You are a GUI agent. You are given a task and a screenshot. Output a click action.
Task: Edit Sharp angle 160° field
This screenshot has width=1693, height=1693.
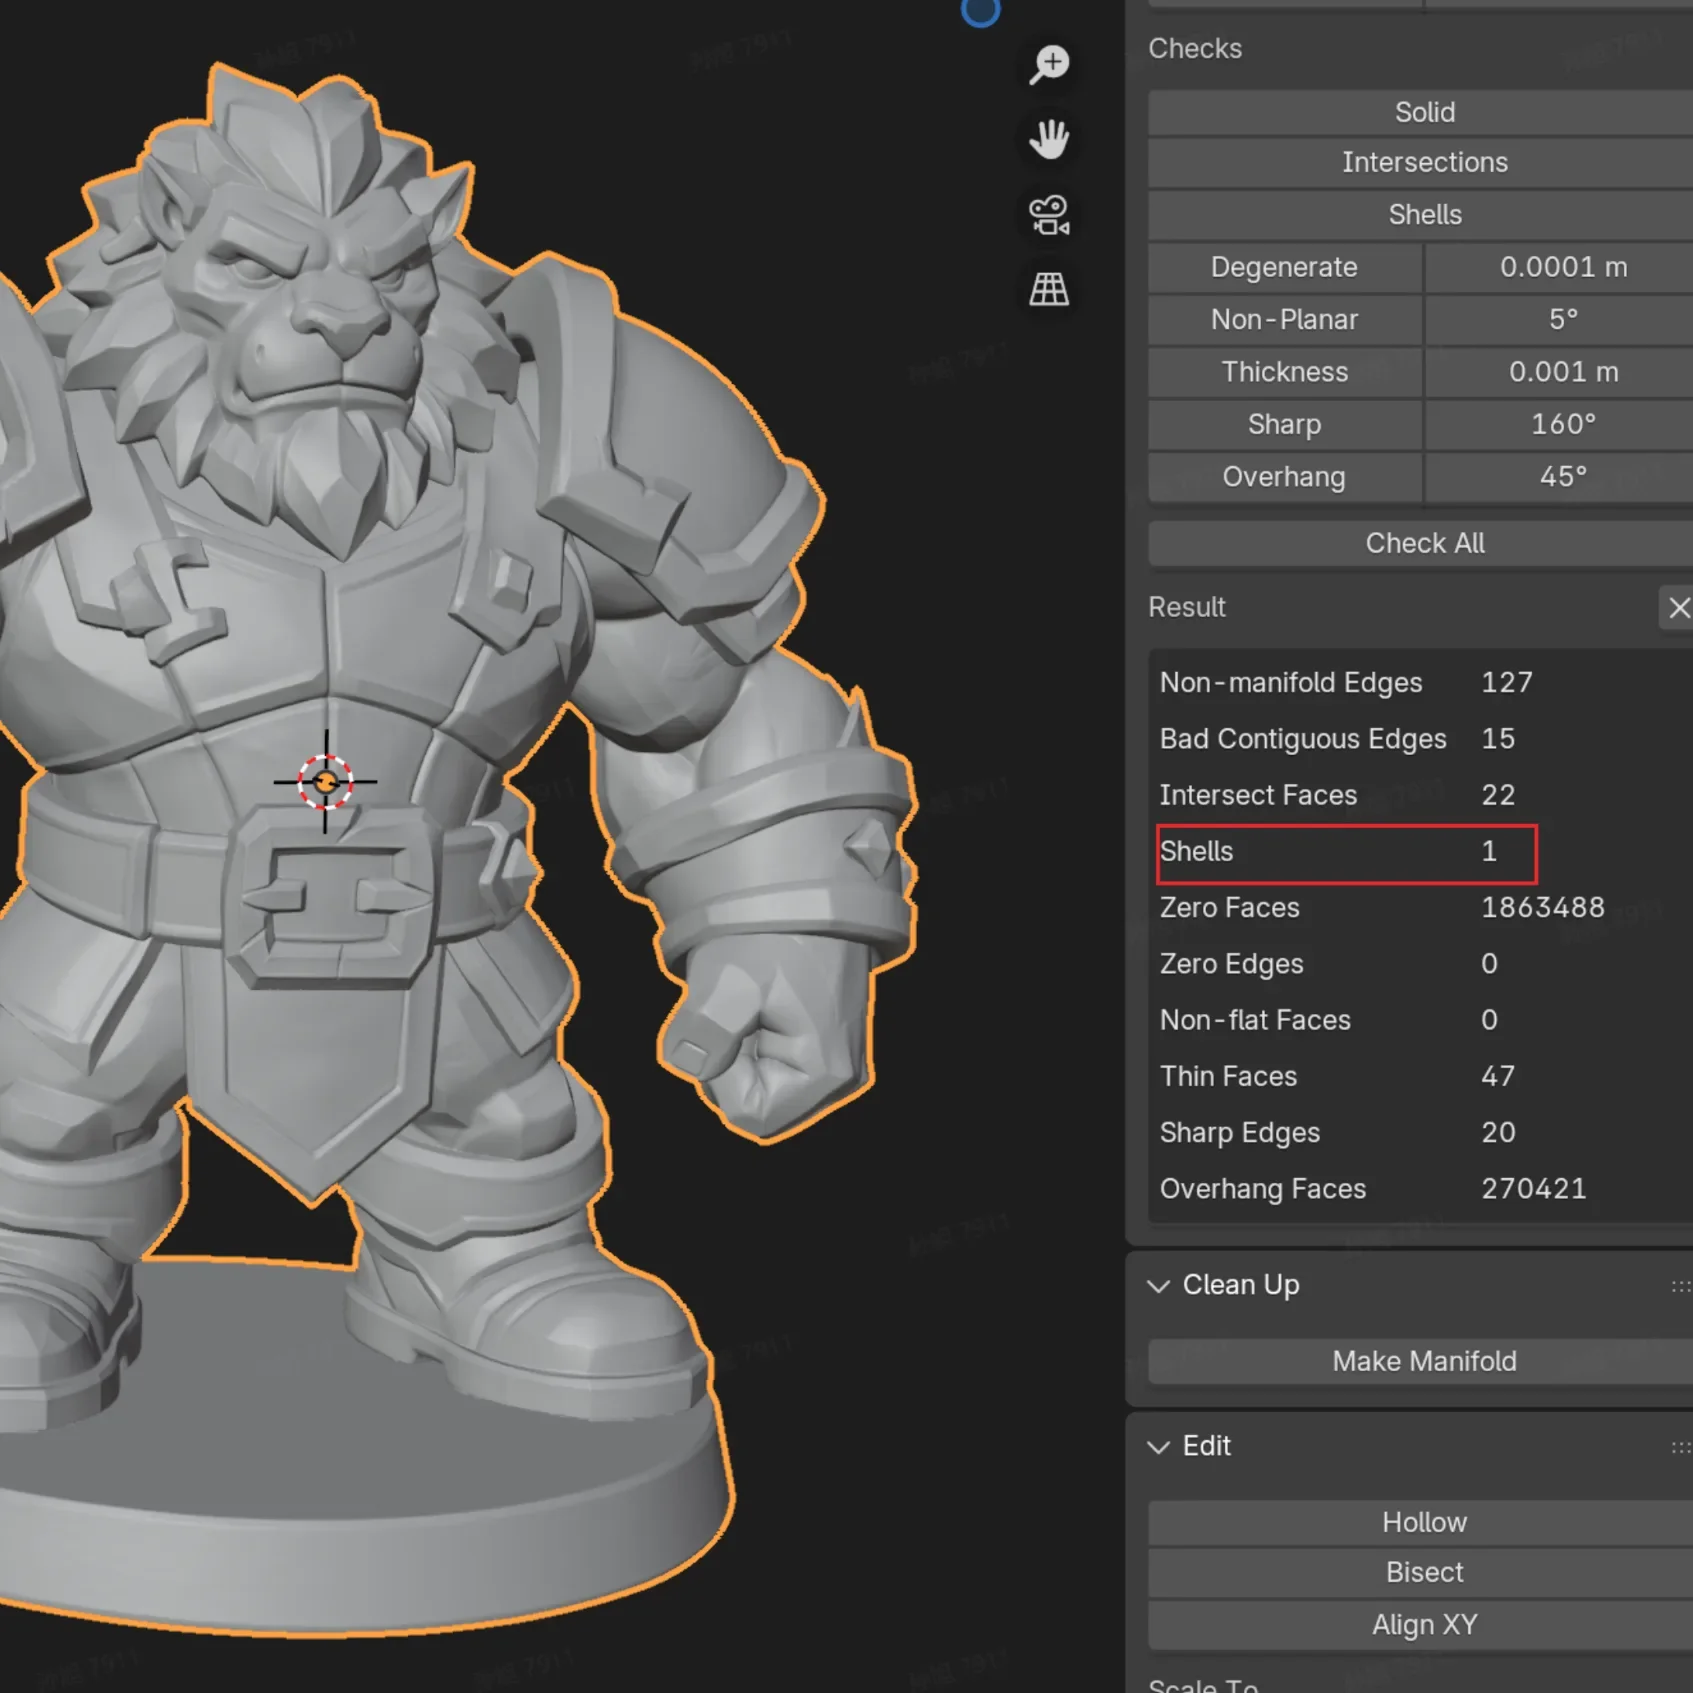(1559, 424)
